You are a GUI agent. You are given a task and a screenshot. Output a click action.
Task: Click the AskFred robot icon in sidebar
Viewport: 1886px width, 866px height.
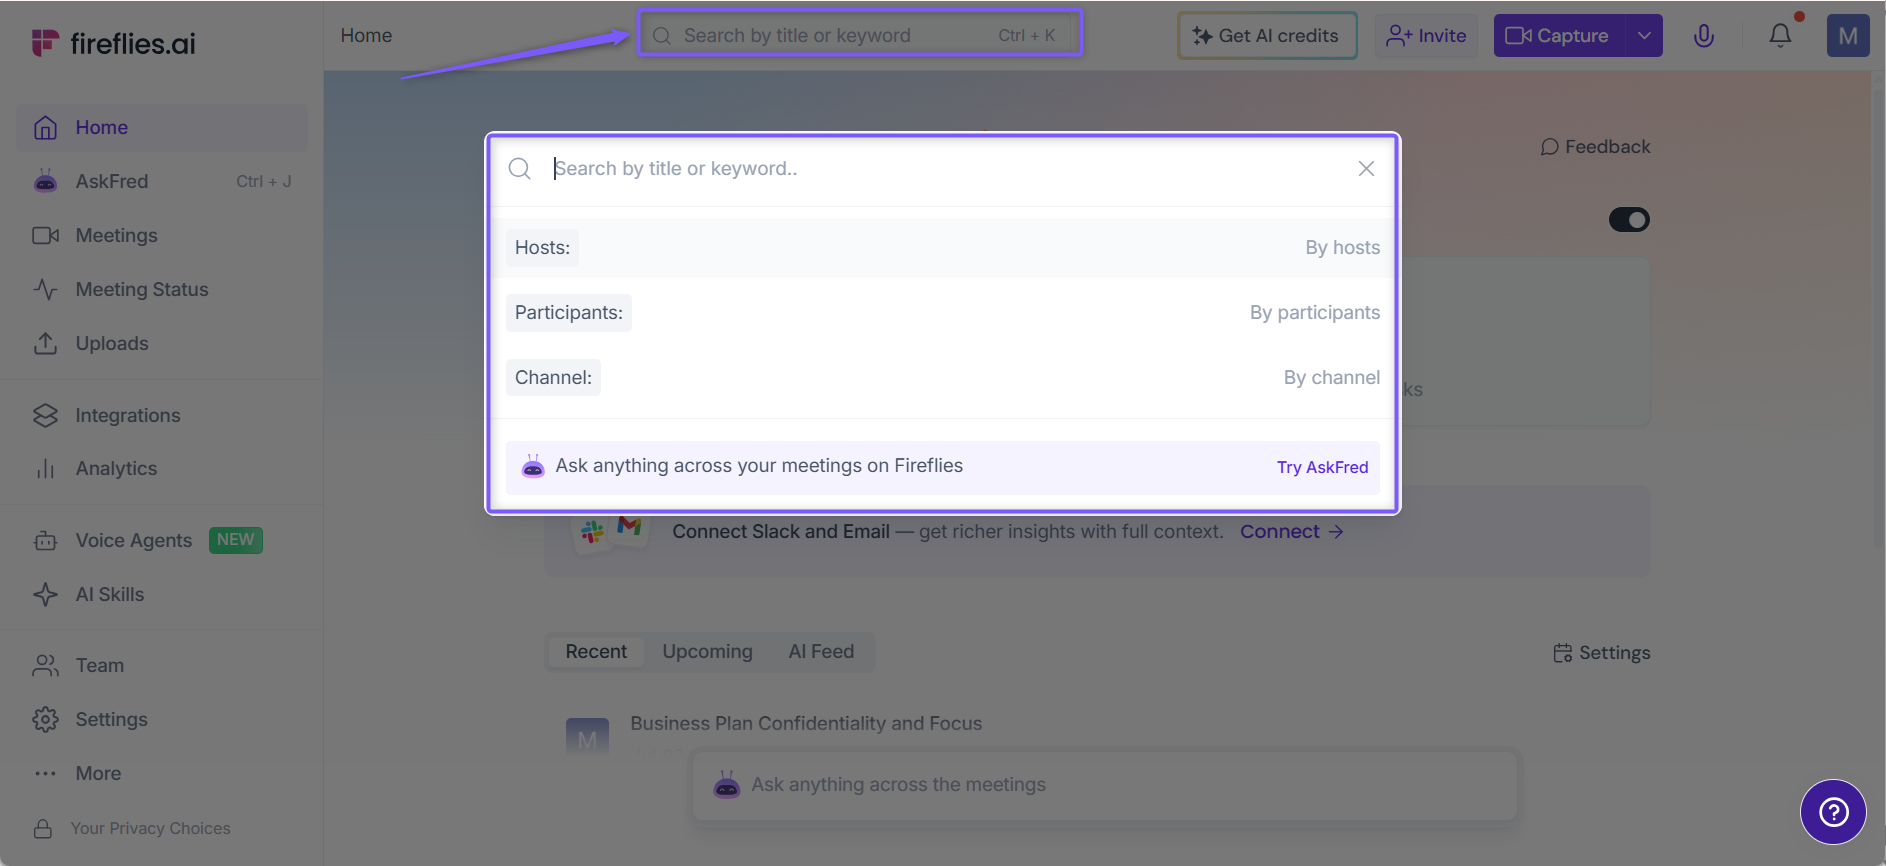[x=45, y=181]
